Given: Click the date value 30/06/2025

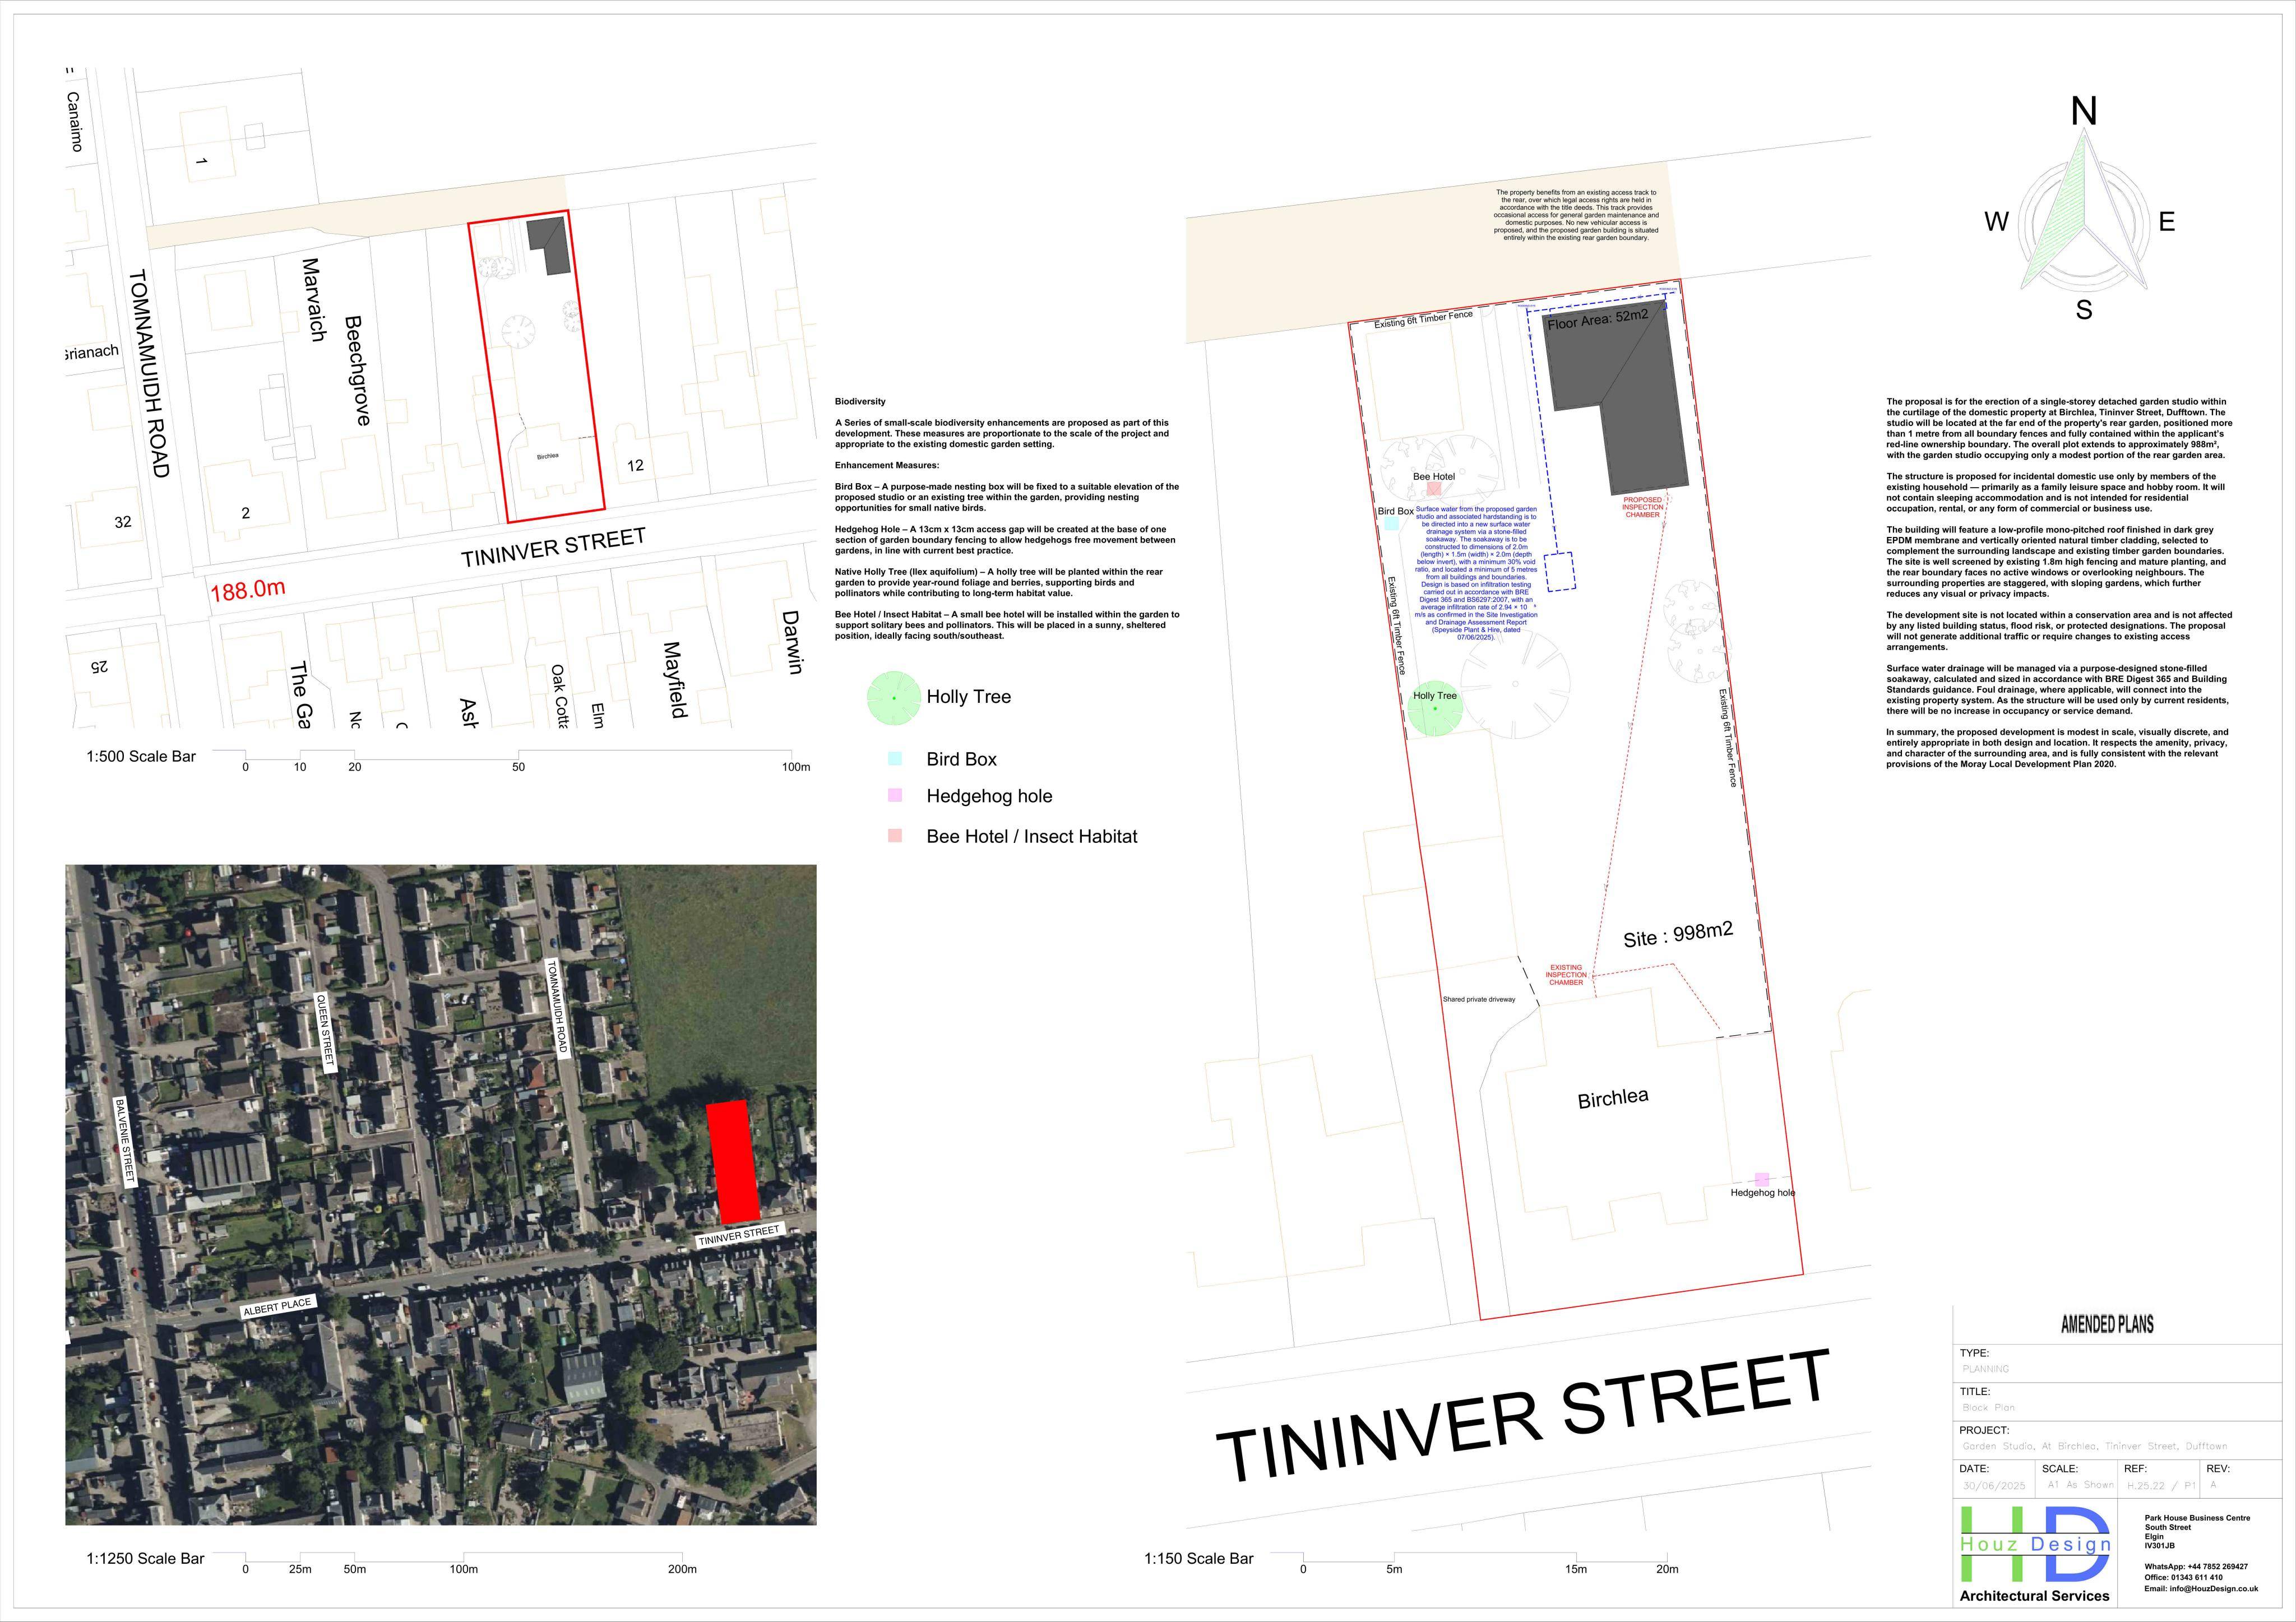Looking at the screenshot, I should [1993, 1486].
